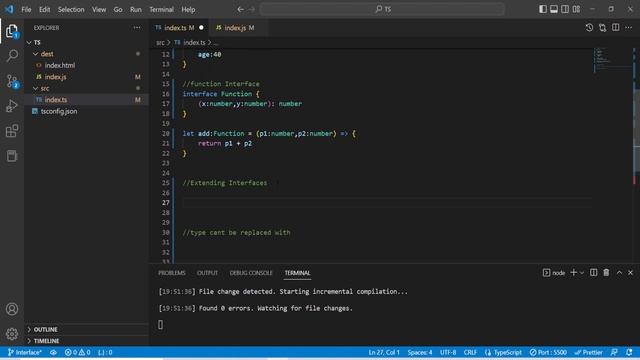Viewport: 640px width, 360px height.
Task: Click Open Changes icon in editor toolbar
Action: pyautogui.click(x=602, y=28)
